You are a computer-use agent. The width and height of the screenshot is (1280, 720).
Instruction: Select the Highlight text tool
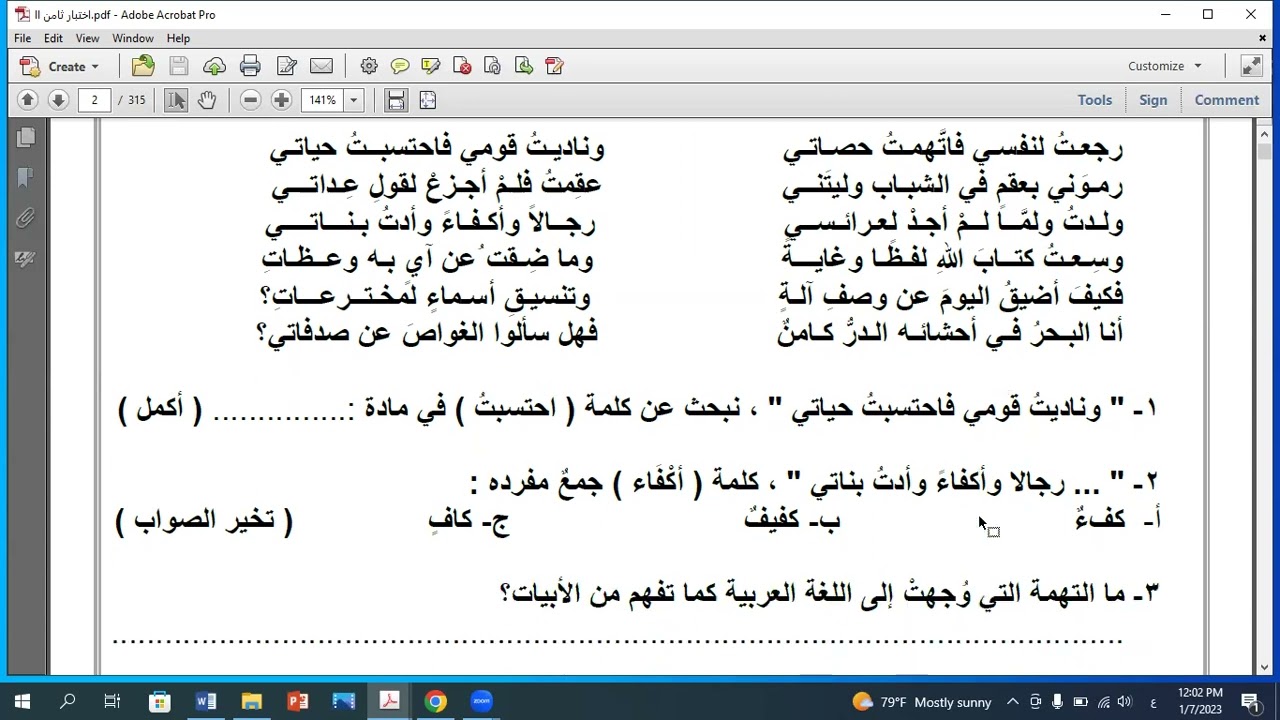[431, 66]
